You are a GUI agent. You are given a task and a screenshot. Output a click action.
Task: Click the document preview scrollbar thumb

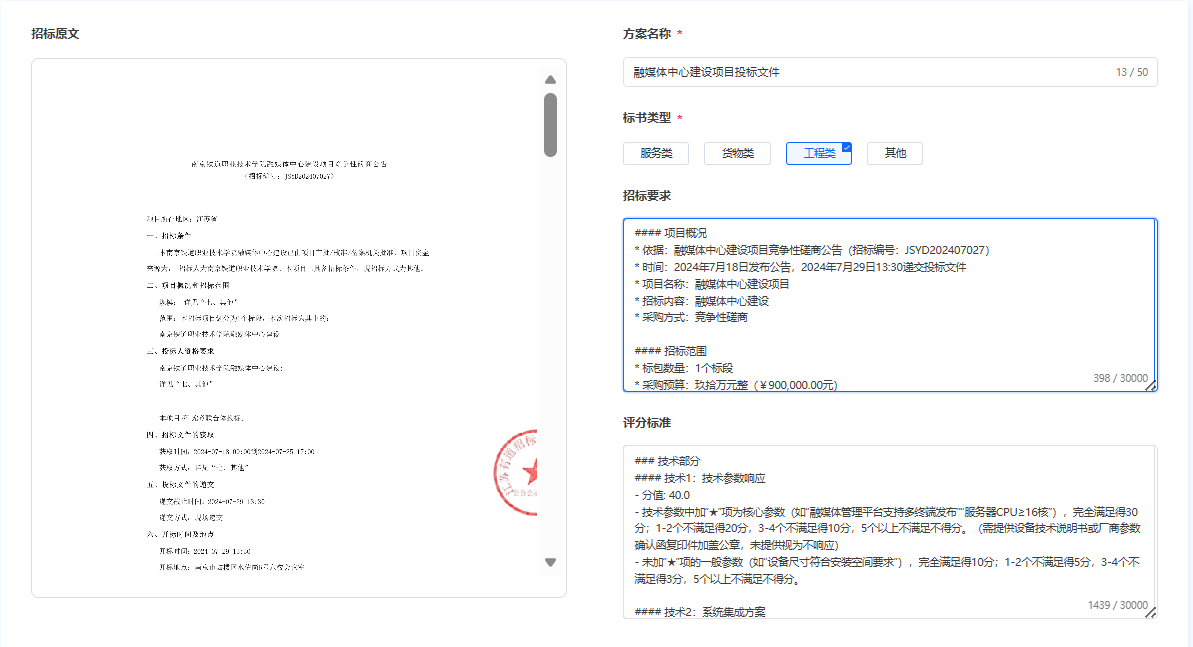550,125
